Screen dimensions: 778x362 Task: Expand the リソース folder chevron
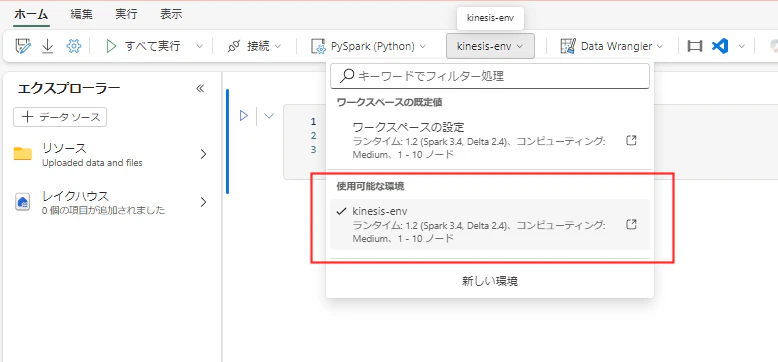[x=203, y=154]
